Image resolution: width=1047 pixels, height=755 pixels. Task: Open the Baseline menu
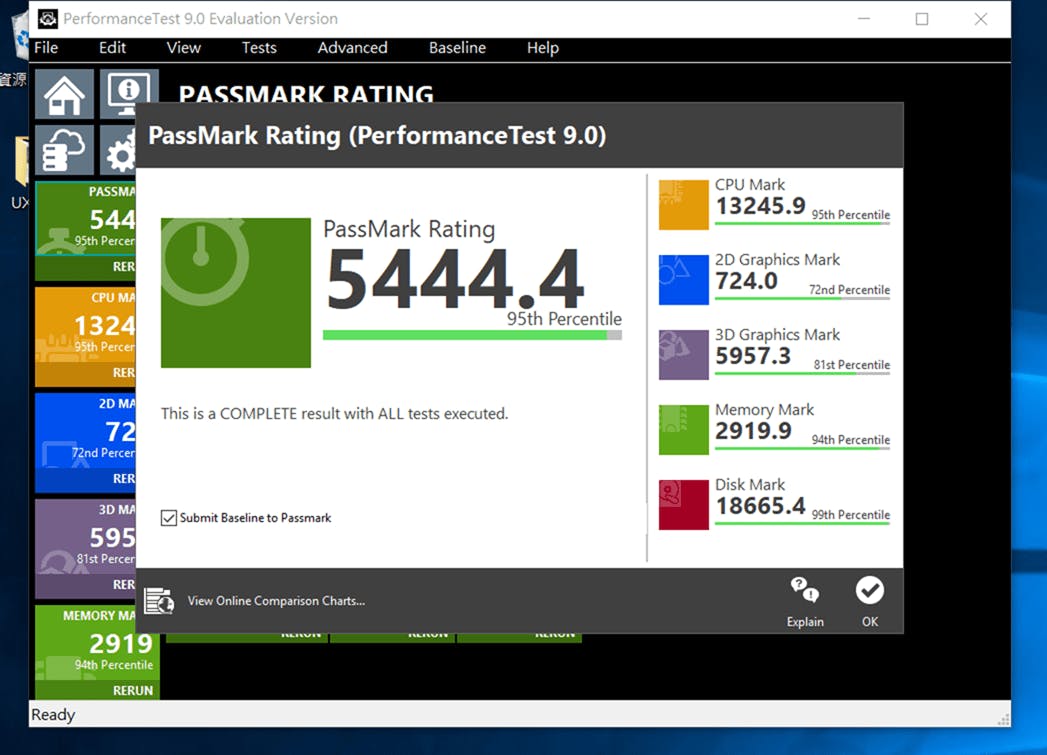pyautogui.click(x=457, y=48)
